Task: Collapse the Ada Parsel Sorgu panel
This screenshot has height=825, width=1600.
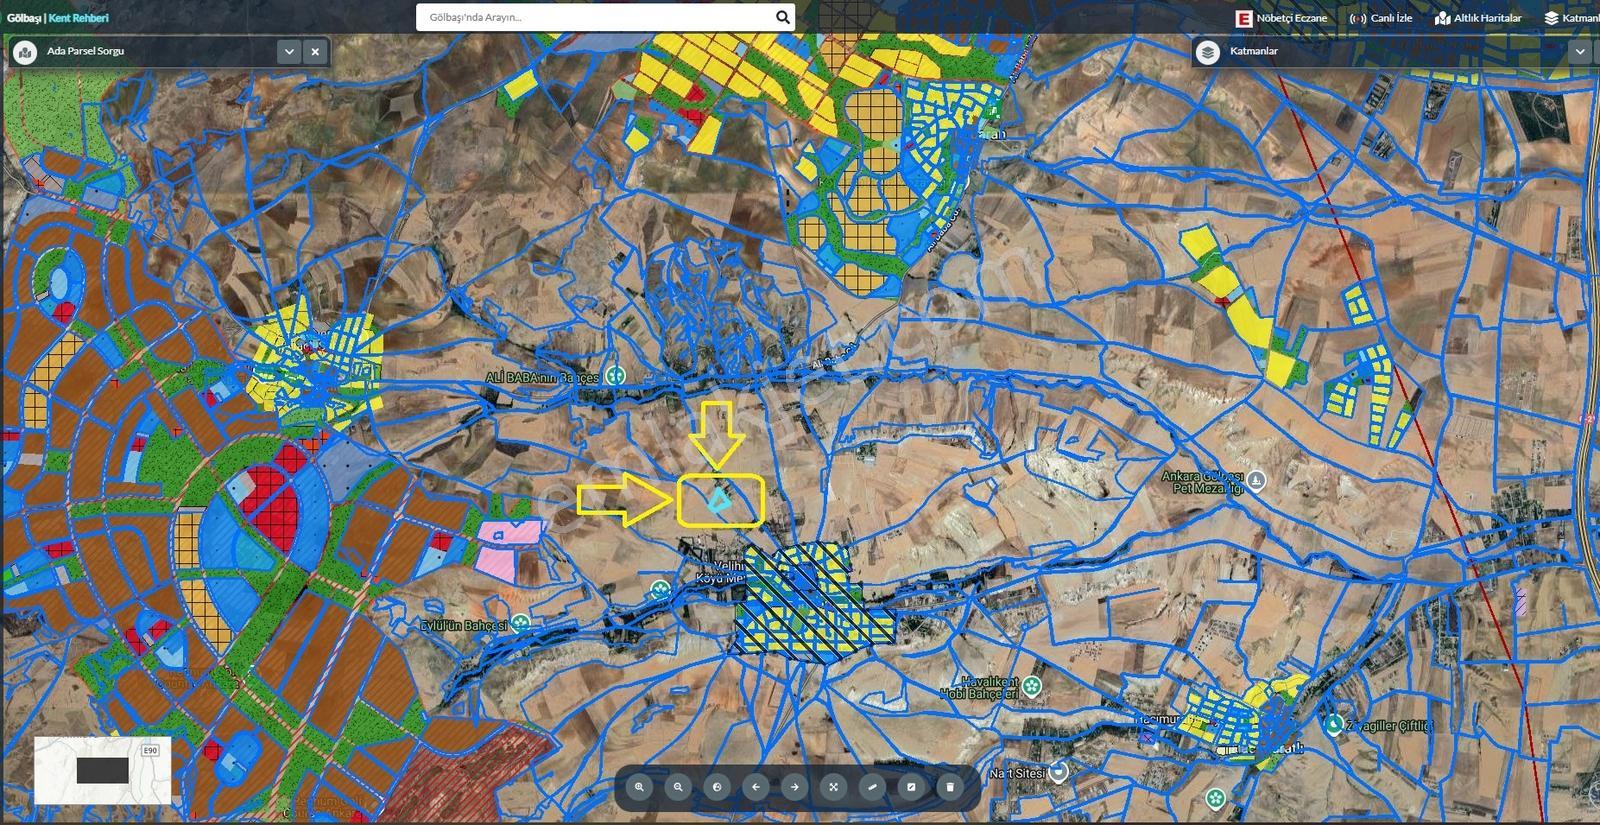Action: coord(289,52)
